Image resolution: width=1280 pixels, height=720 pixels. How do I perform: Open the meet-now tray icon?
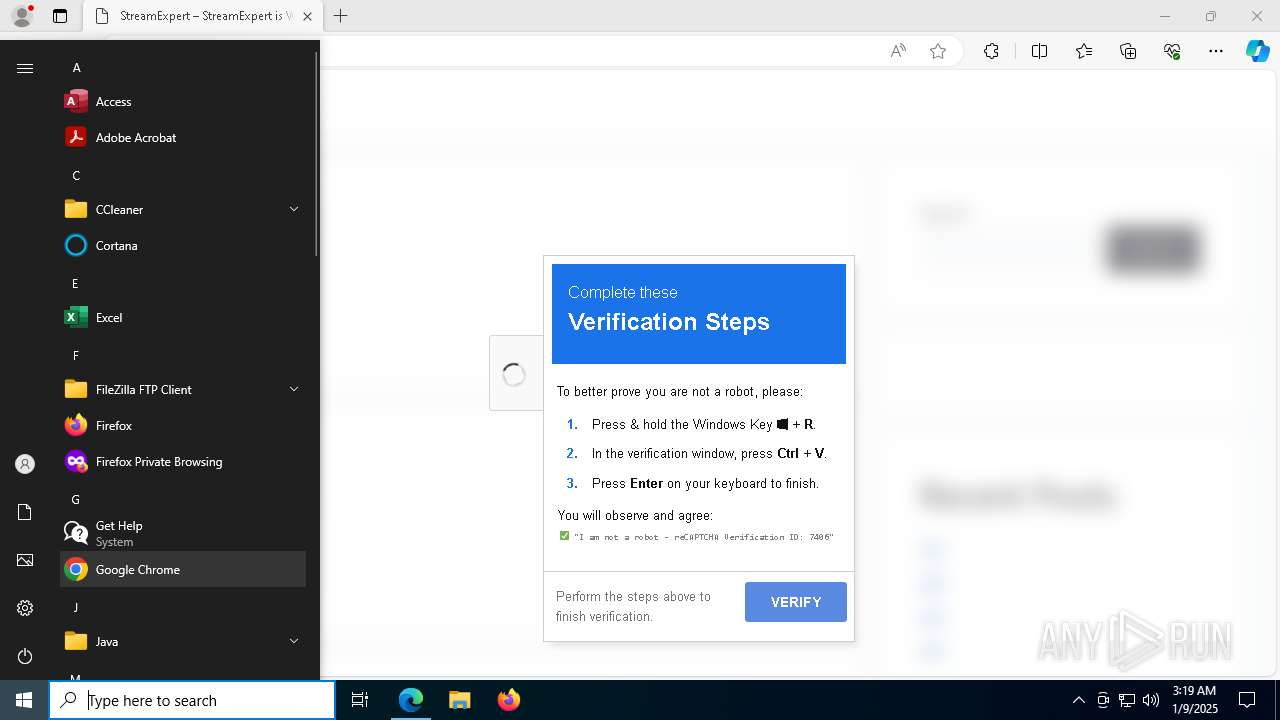point(1103,700)
